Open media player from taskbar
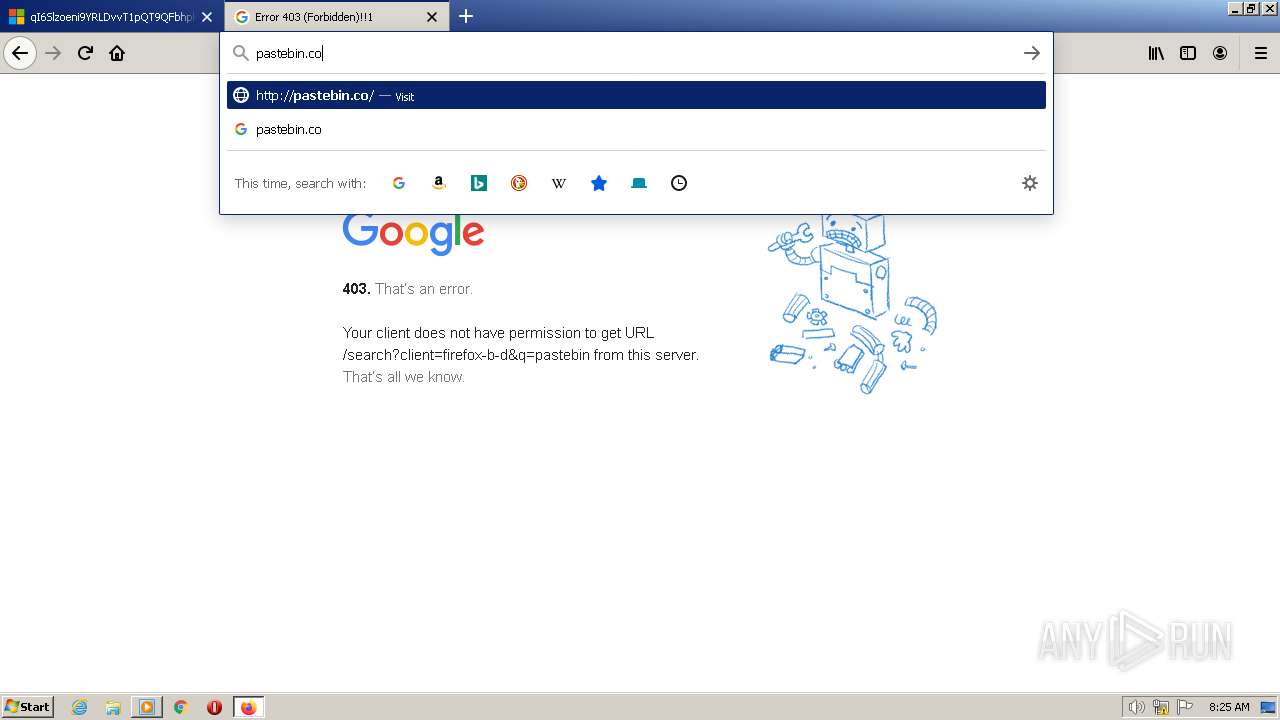 (147, 707)
